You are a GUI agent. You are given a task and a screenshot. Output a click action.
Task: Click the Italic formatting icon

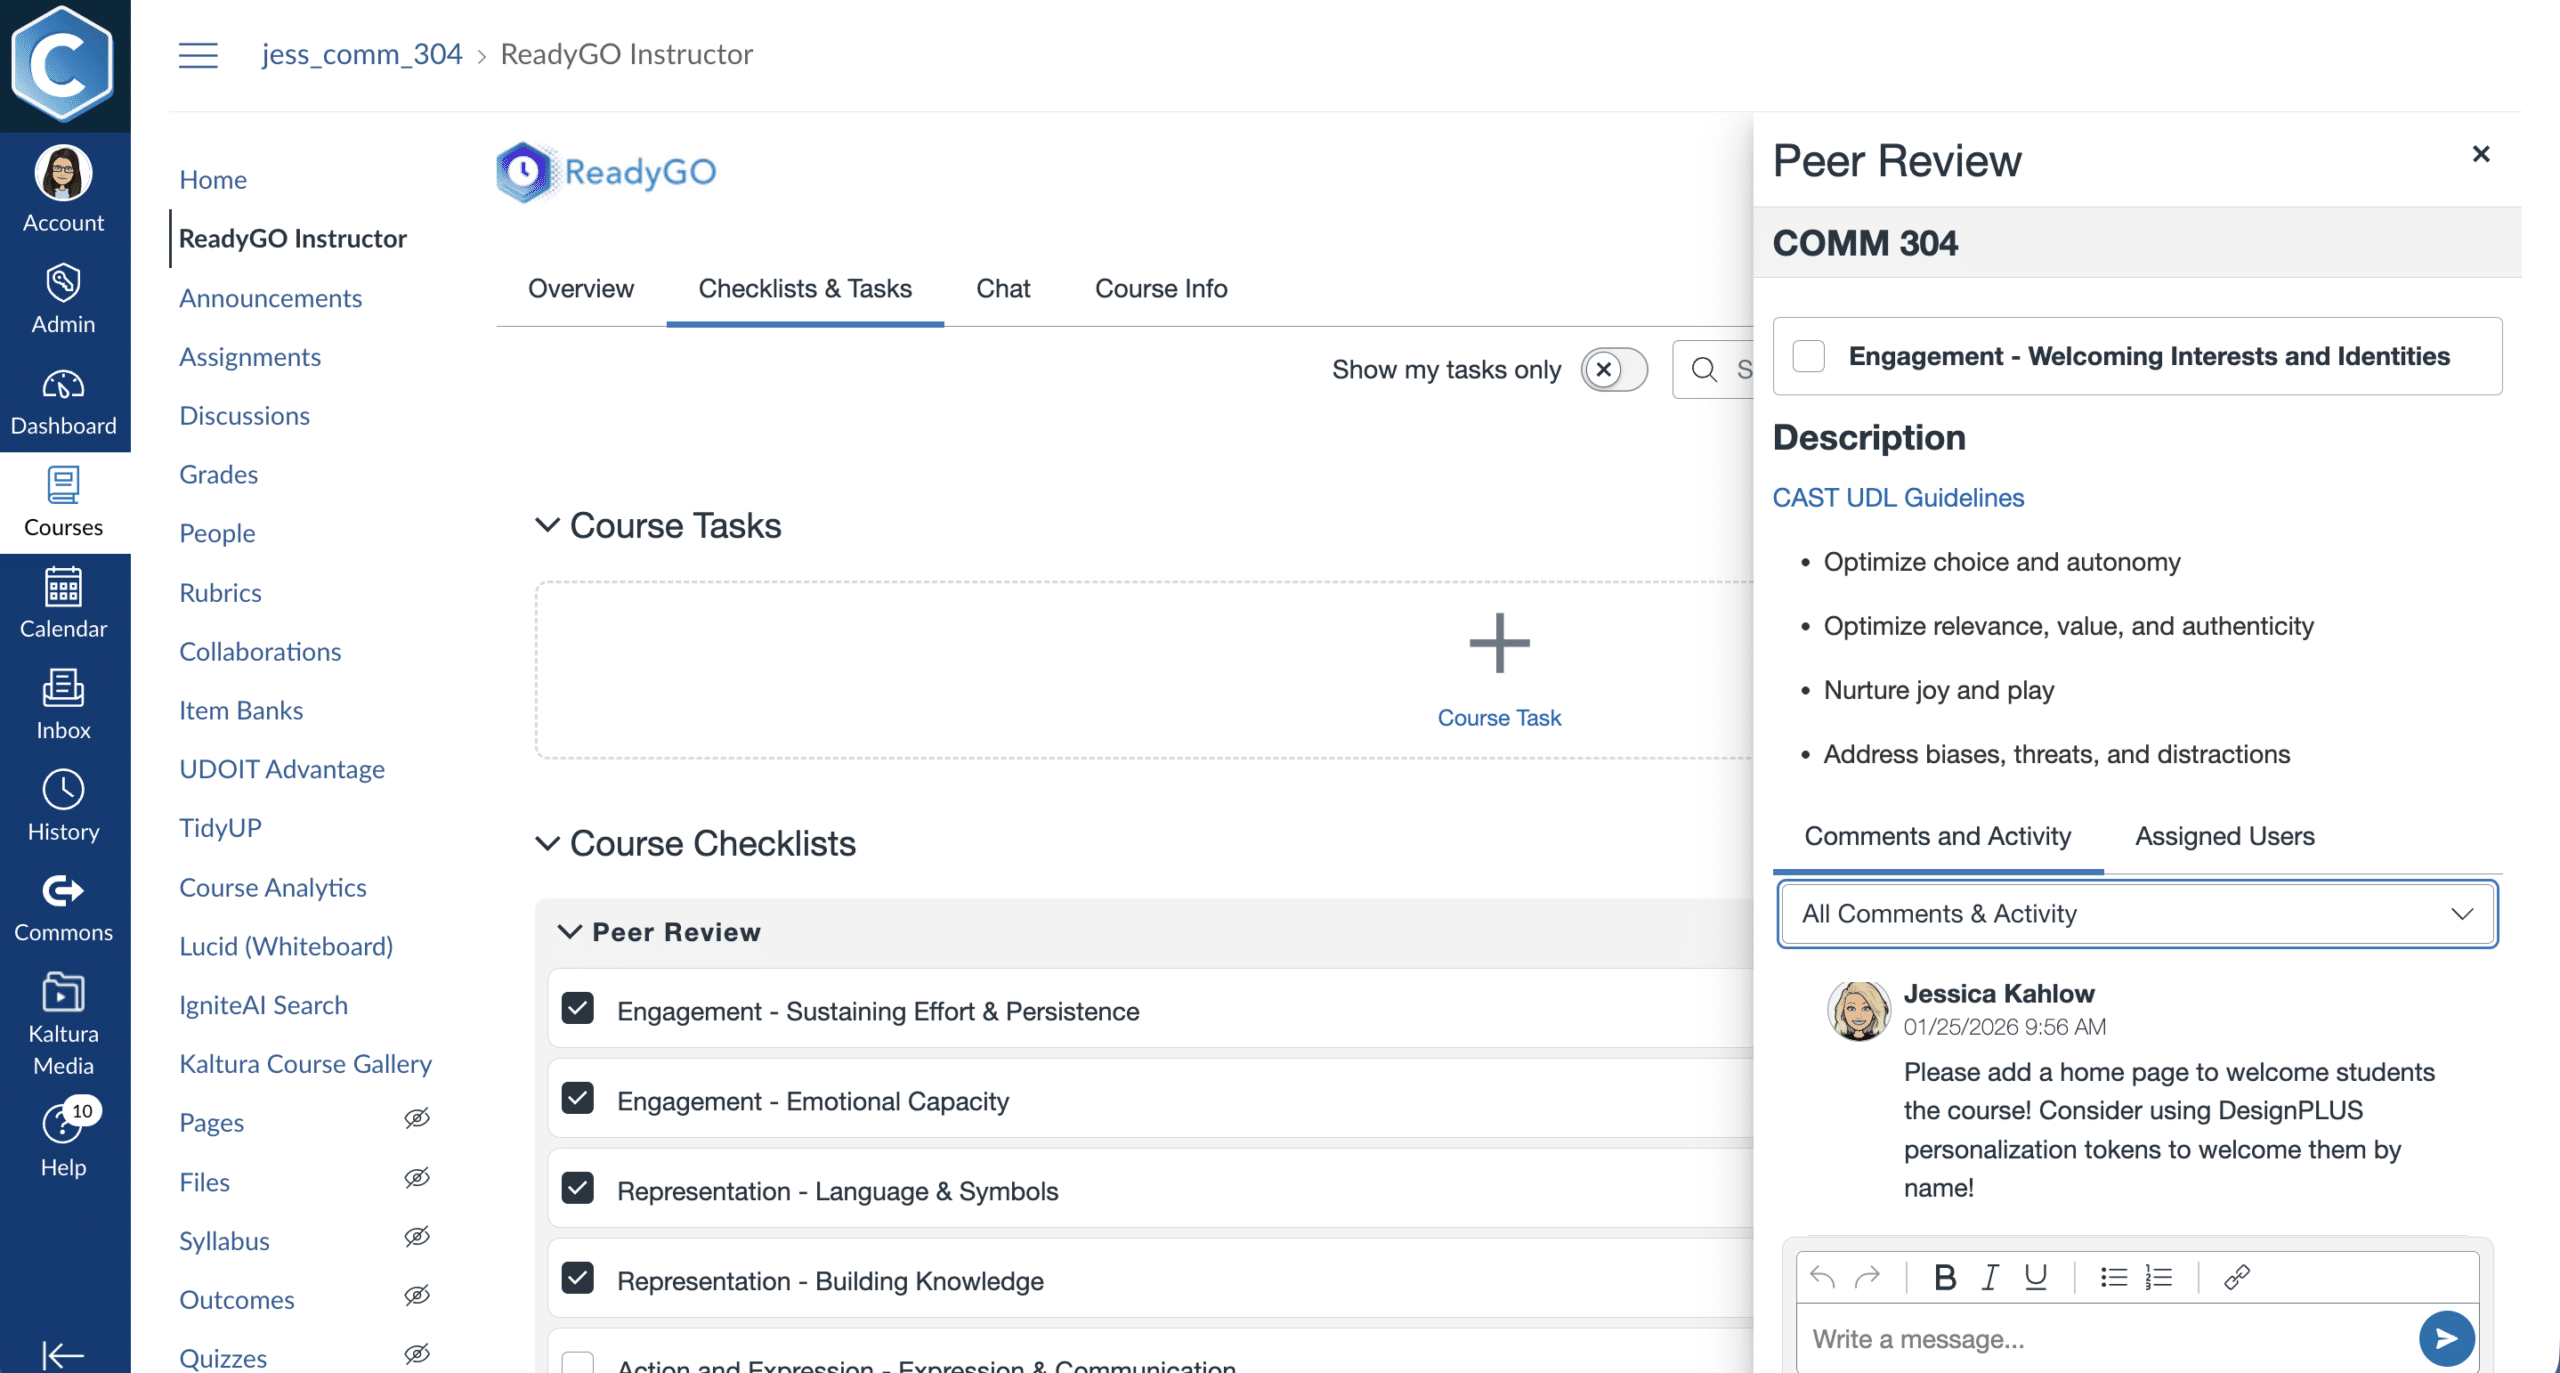(1990, 1277)
